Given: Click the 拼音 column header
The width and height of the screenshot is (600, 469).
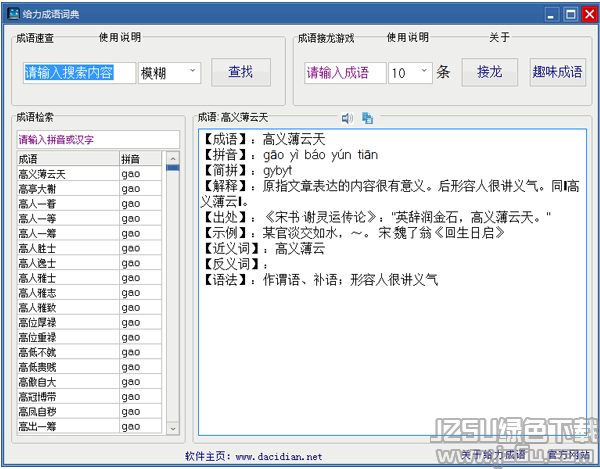Looking at the screenshot, I should pos(140,159).
